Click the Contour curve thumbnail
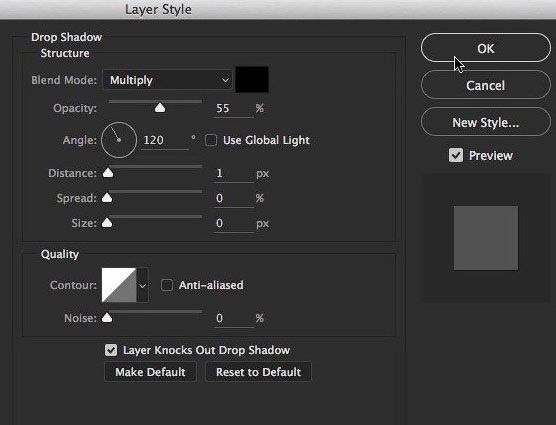 coord(119,285)
